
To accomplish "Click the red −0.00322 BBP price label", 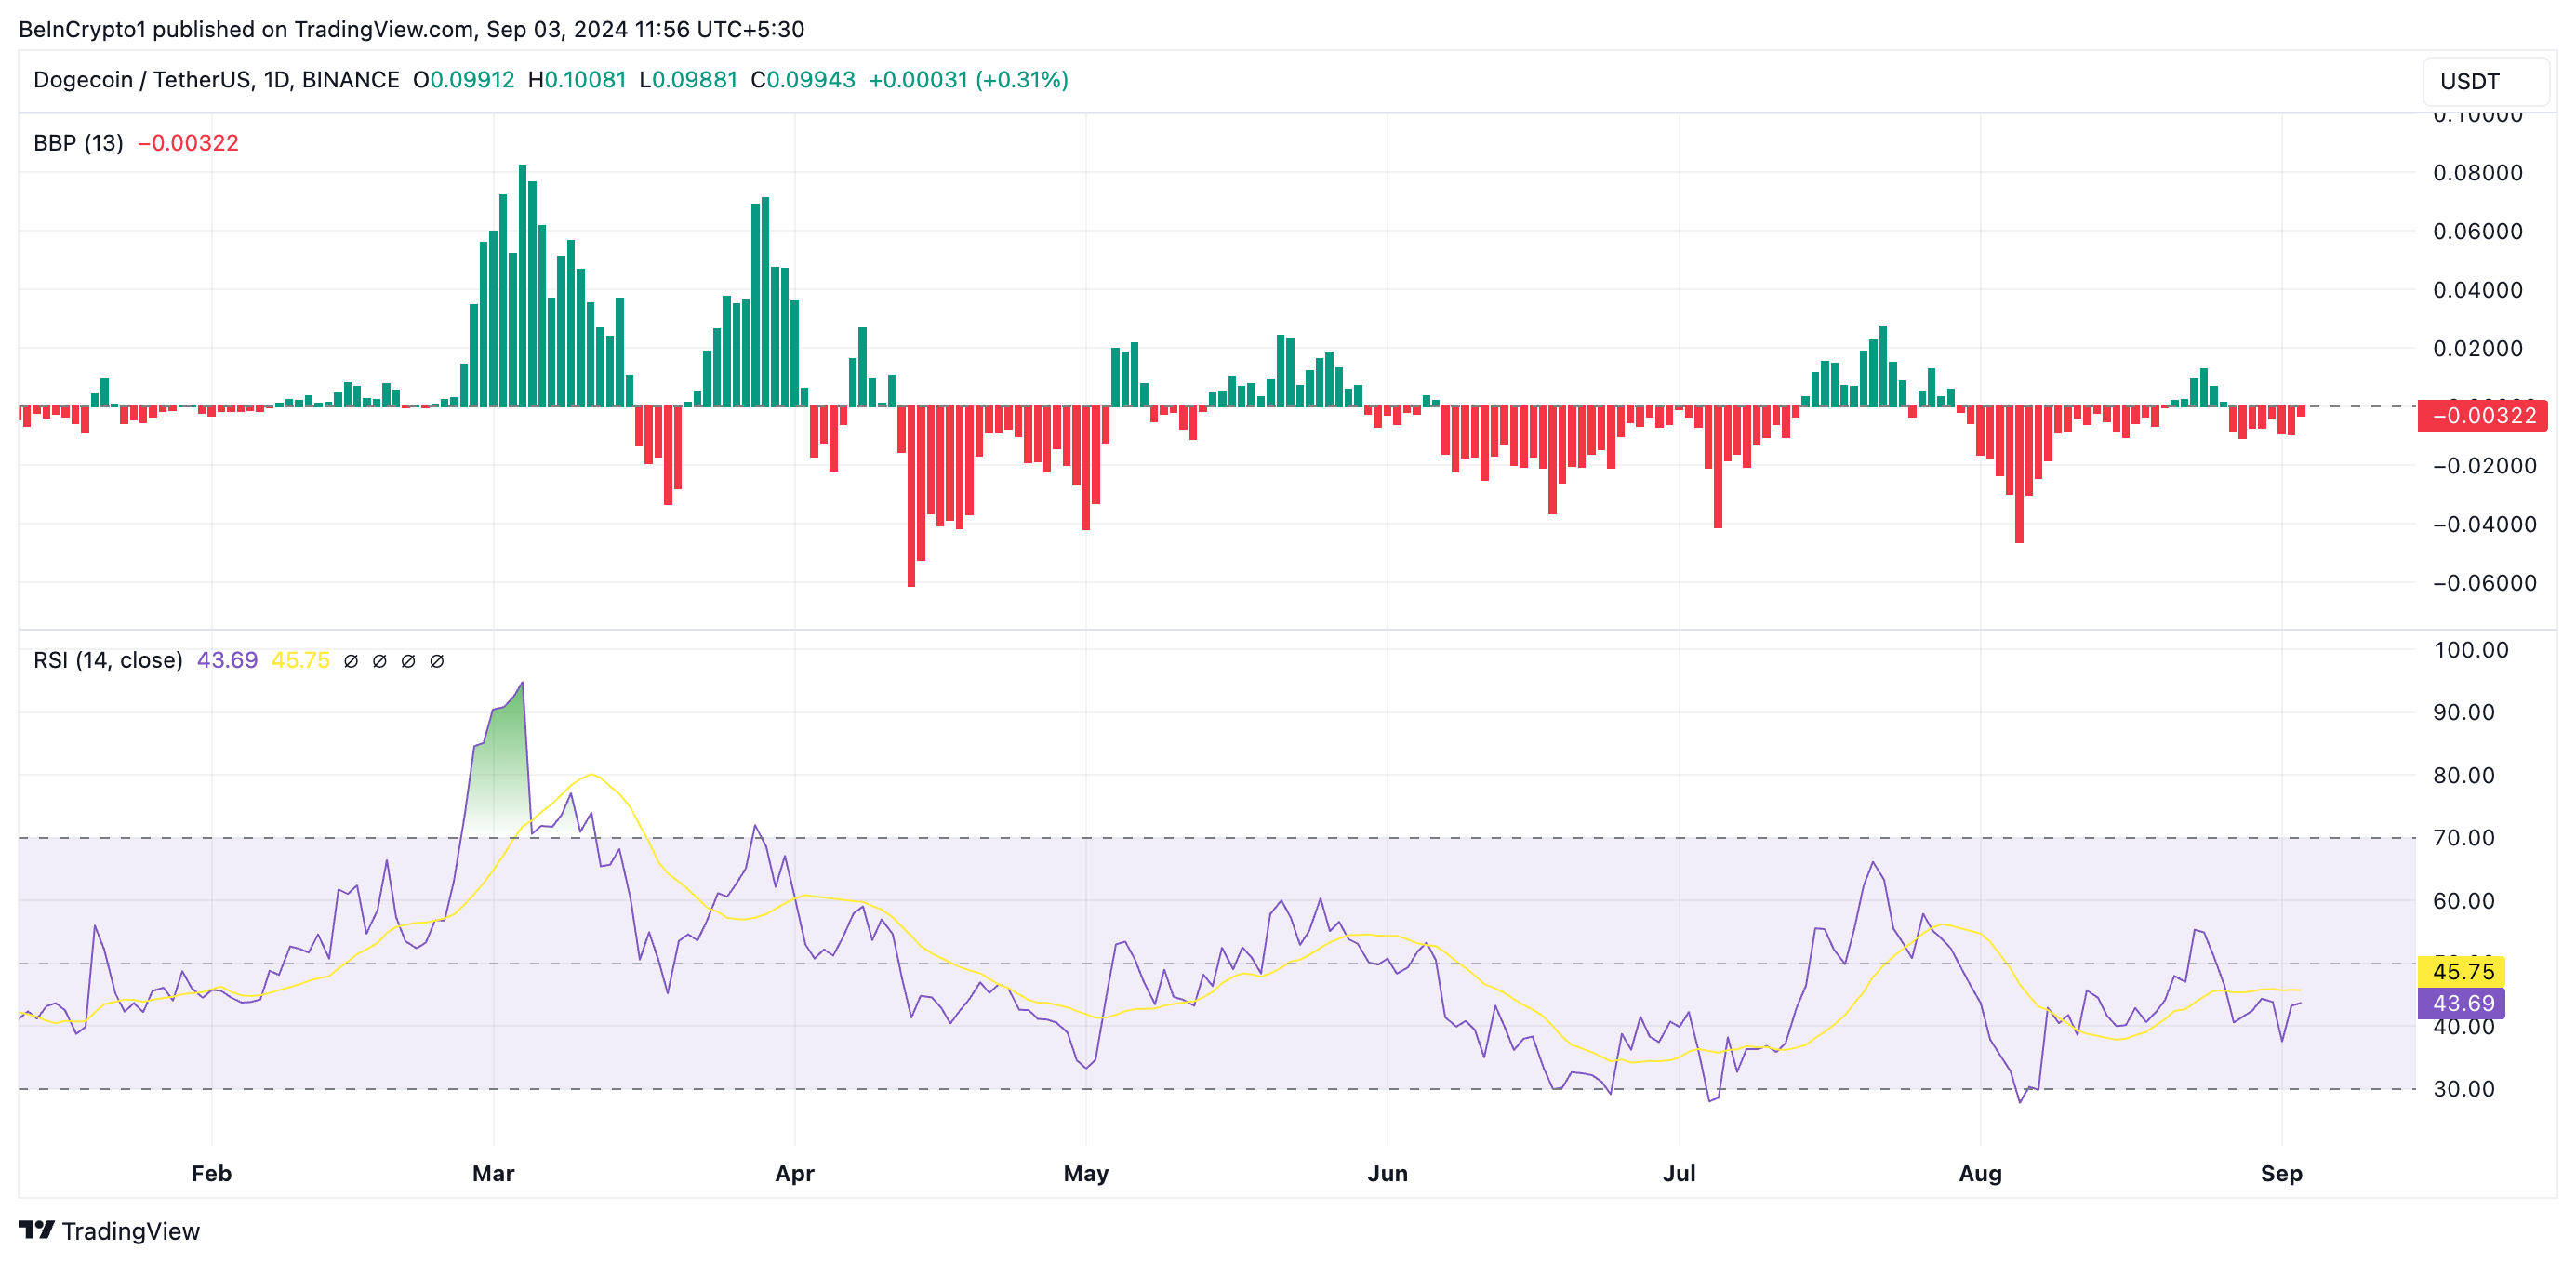I will (2480, 416).
